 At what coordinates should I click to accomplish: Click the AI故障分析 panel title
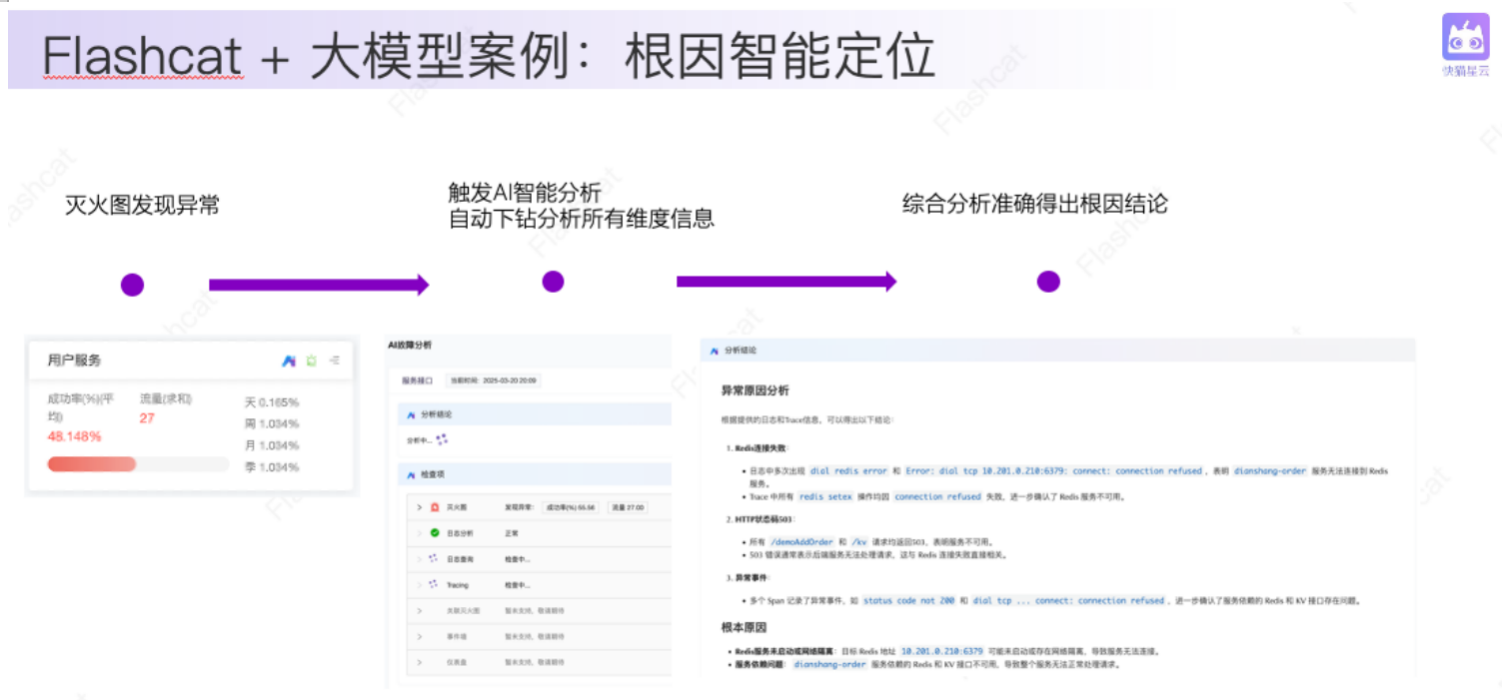(410, 345)
